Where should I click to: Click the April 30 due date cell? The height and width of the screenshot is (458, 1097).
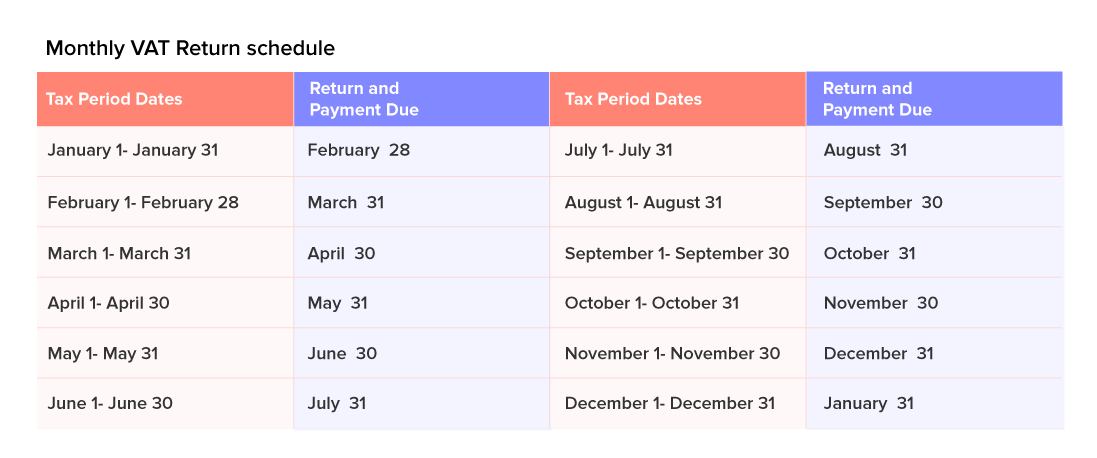pos(342,254)
